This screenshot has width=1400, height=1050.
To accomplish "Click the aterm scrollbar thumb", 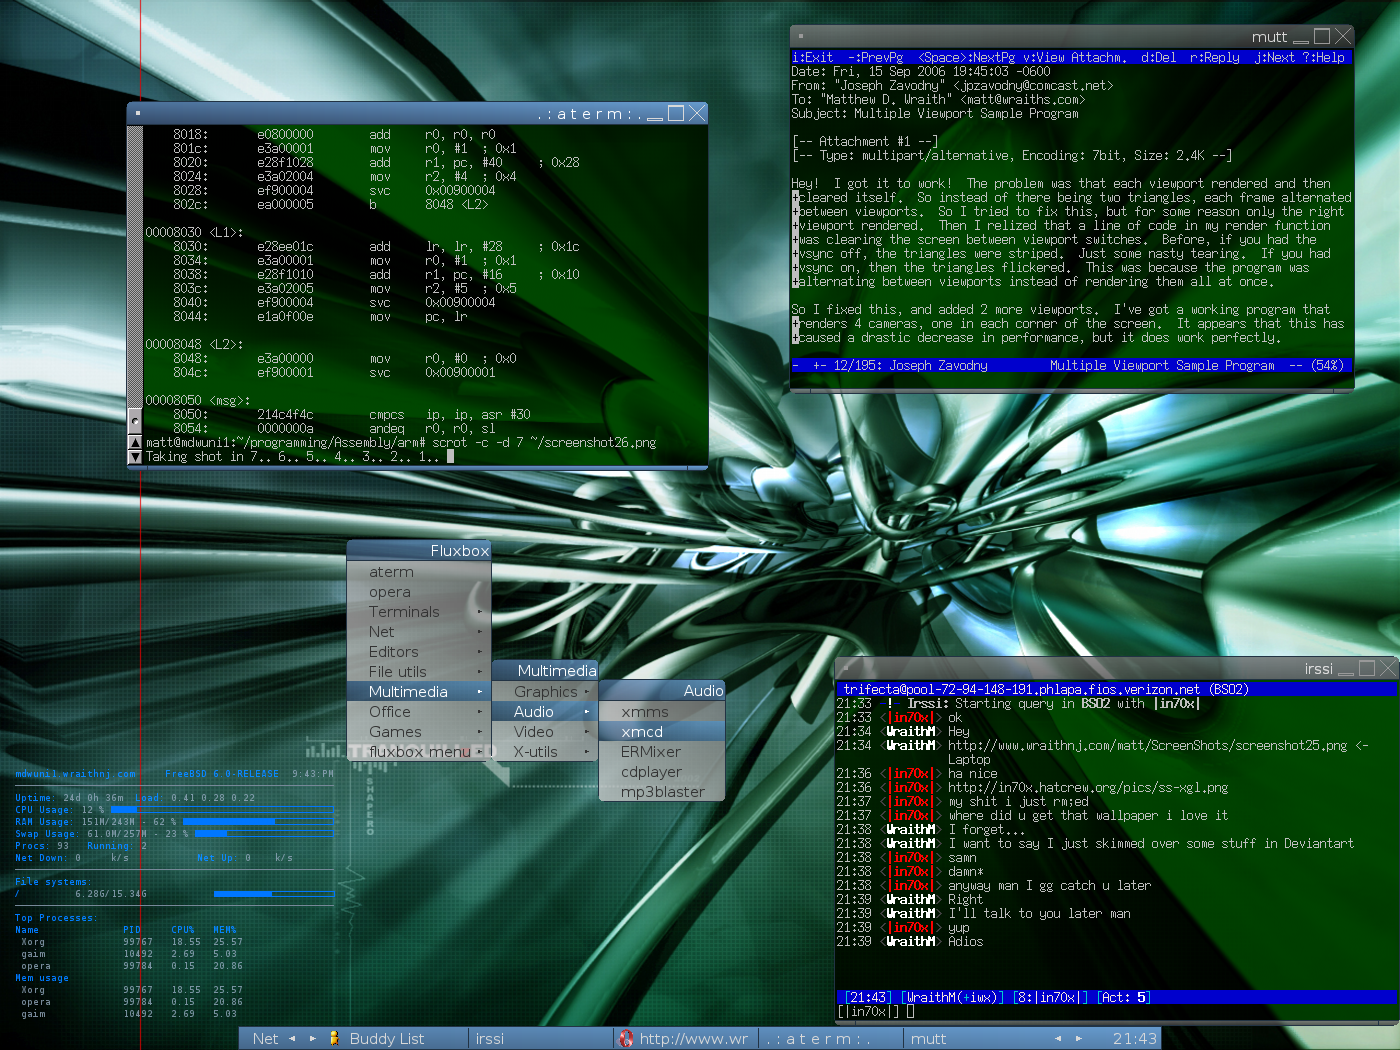I will tap(135, 420).
